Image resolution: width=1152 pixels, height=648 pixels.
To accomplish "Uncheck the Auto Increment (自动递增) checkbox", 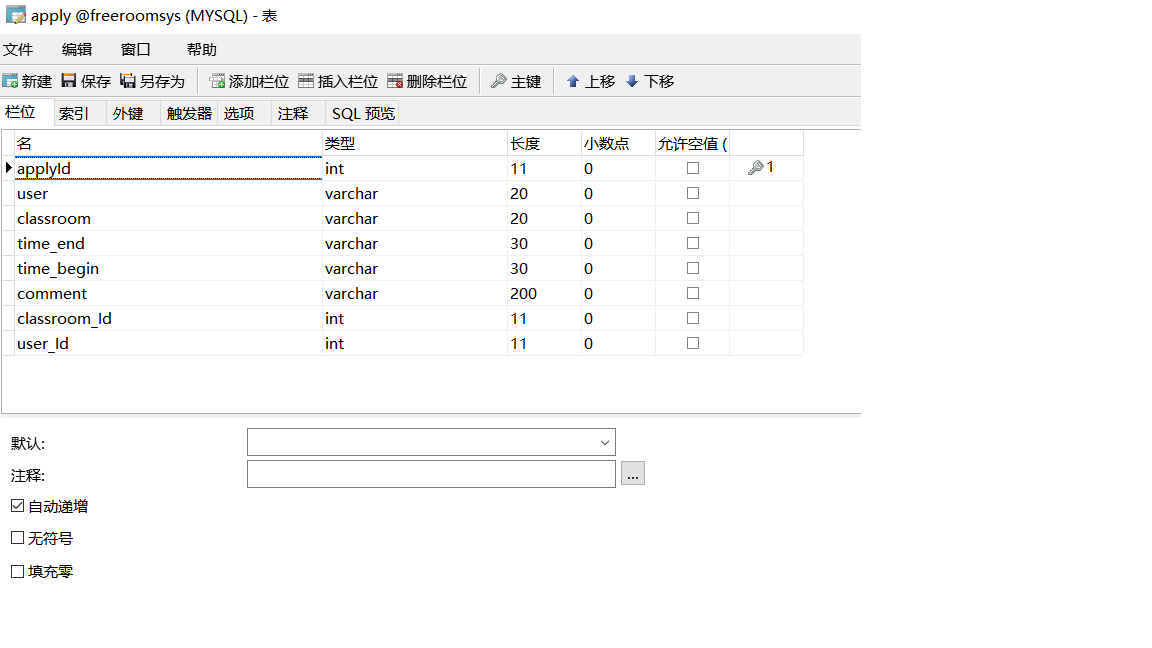I will coord(18,505).
